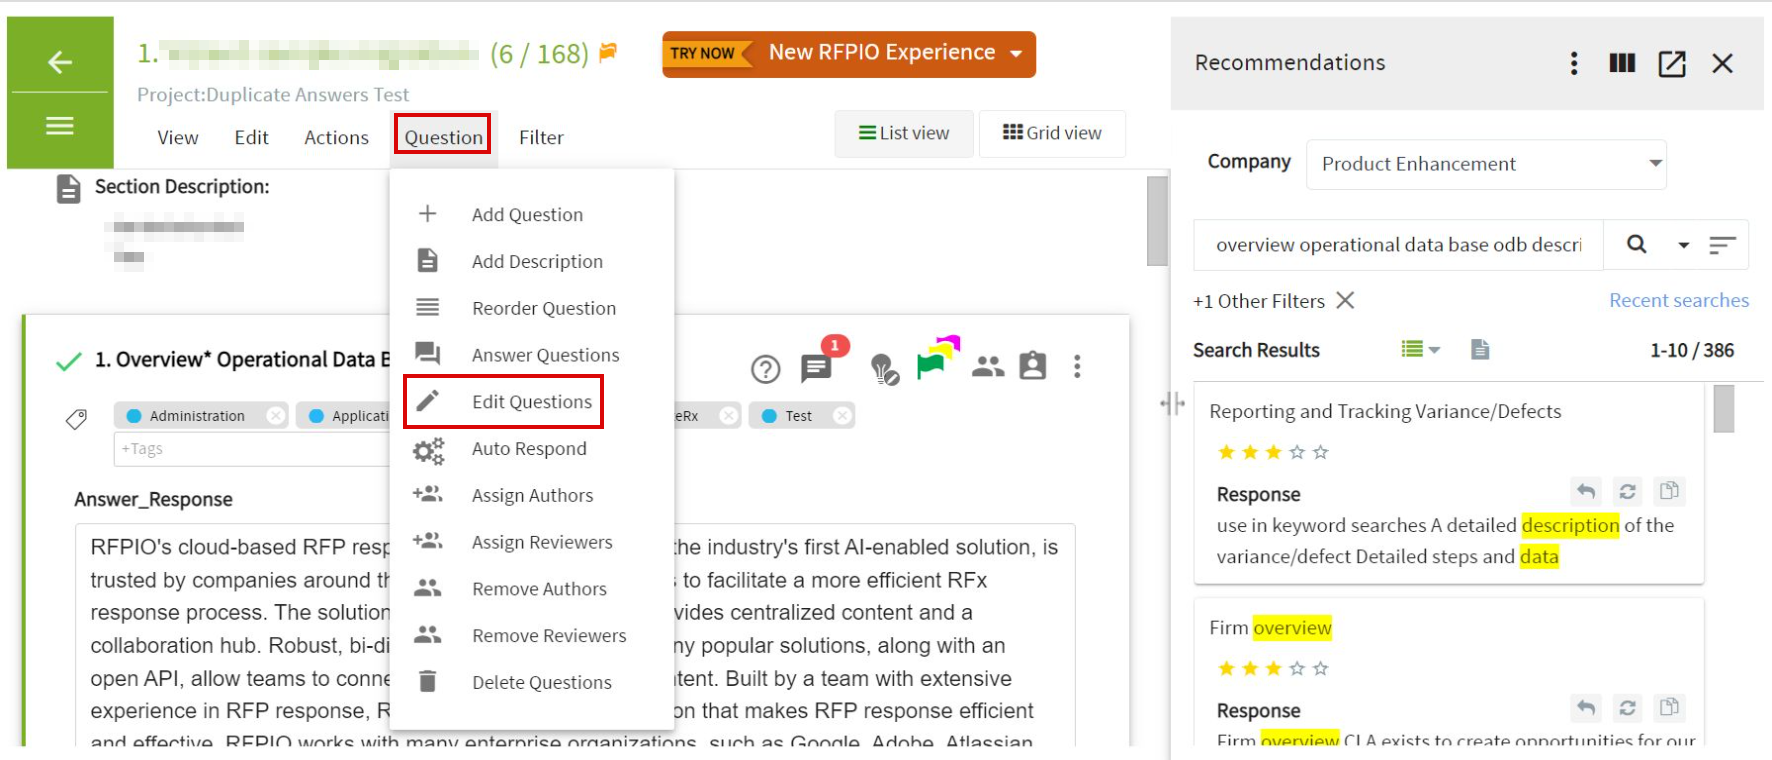Open the View menu
Image resolution: width=1772 pixels, height=760 pixels.
point(178,137)
